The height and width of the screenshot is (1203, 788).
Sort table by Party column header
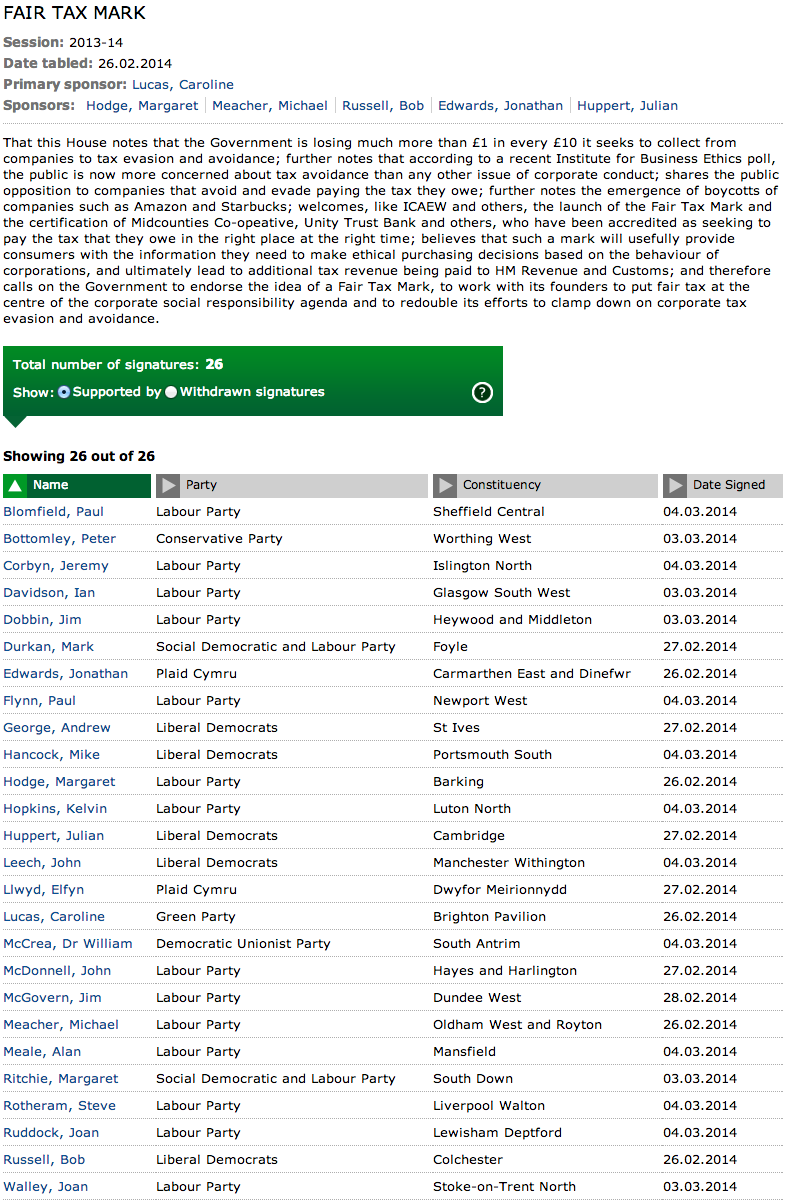pos(201,485)
